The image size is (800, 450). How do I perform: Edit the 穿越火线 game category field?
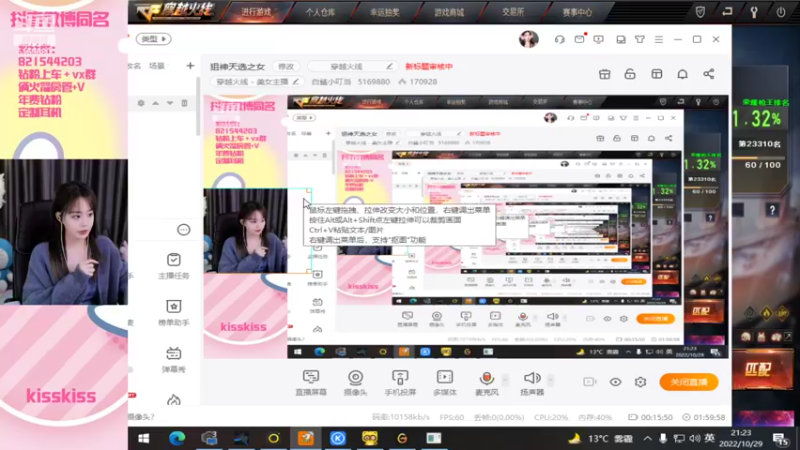[353, 66]
